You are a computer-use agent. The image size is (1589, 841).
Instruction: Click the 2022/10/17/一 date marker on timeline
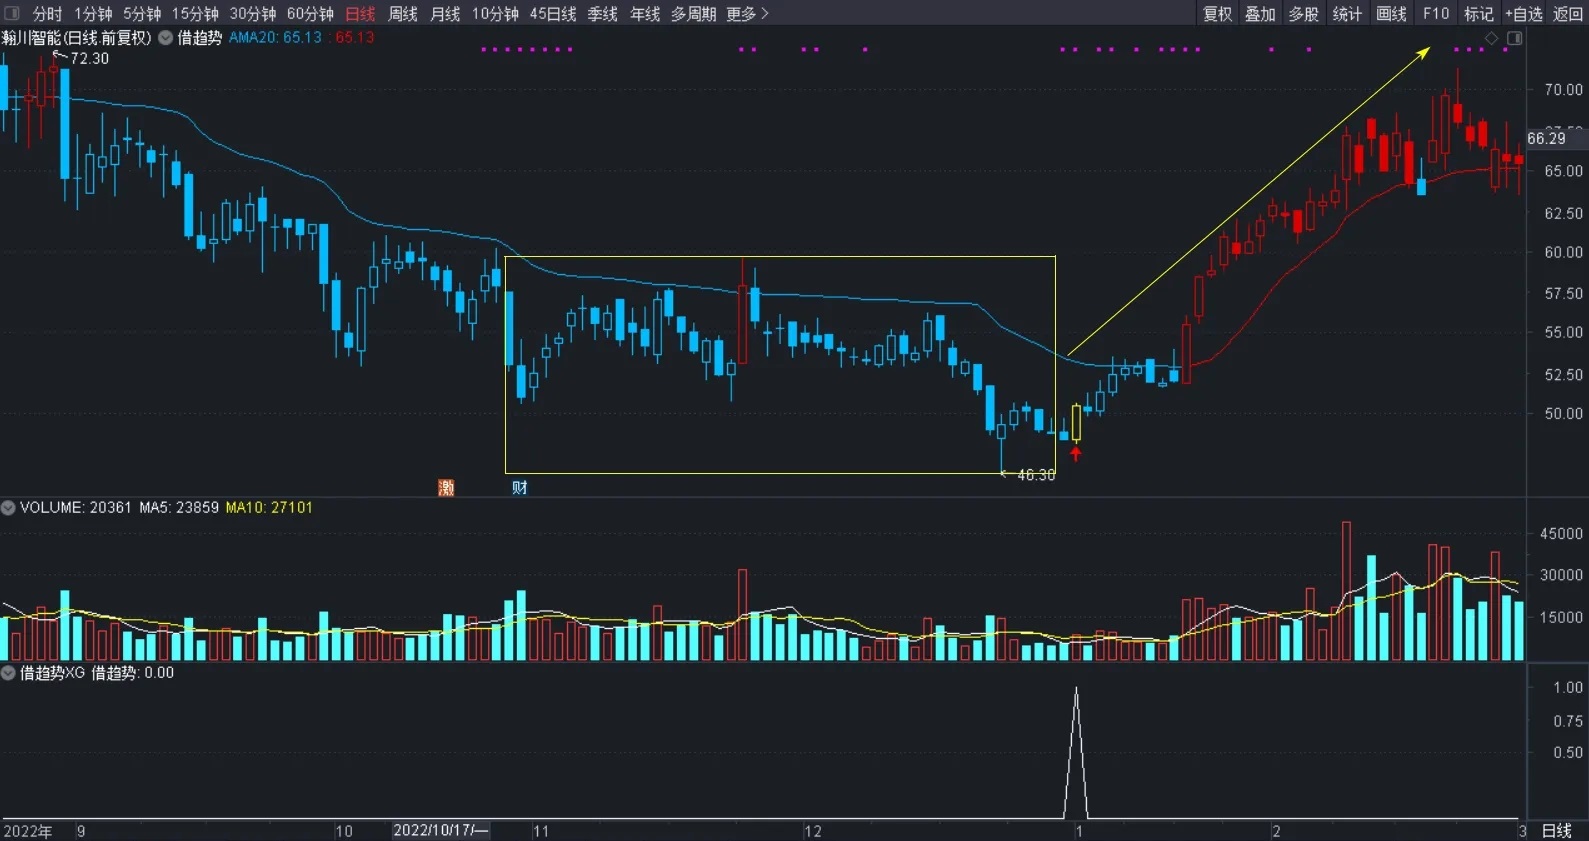pos(441,830)
